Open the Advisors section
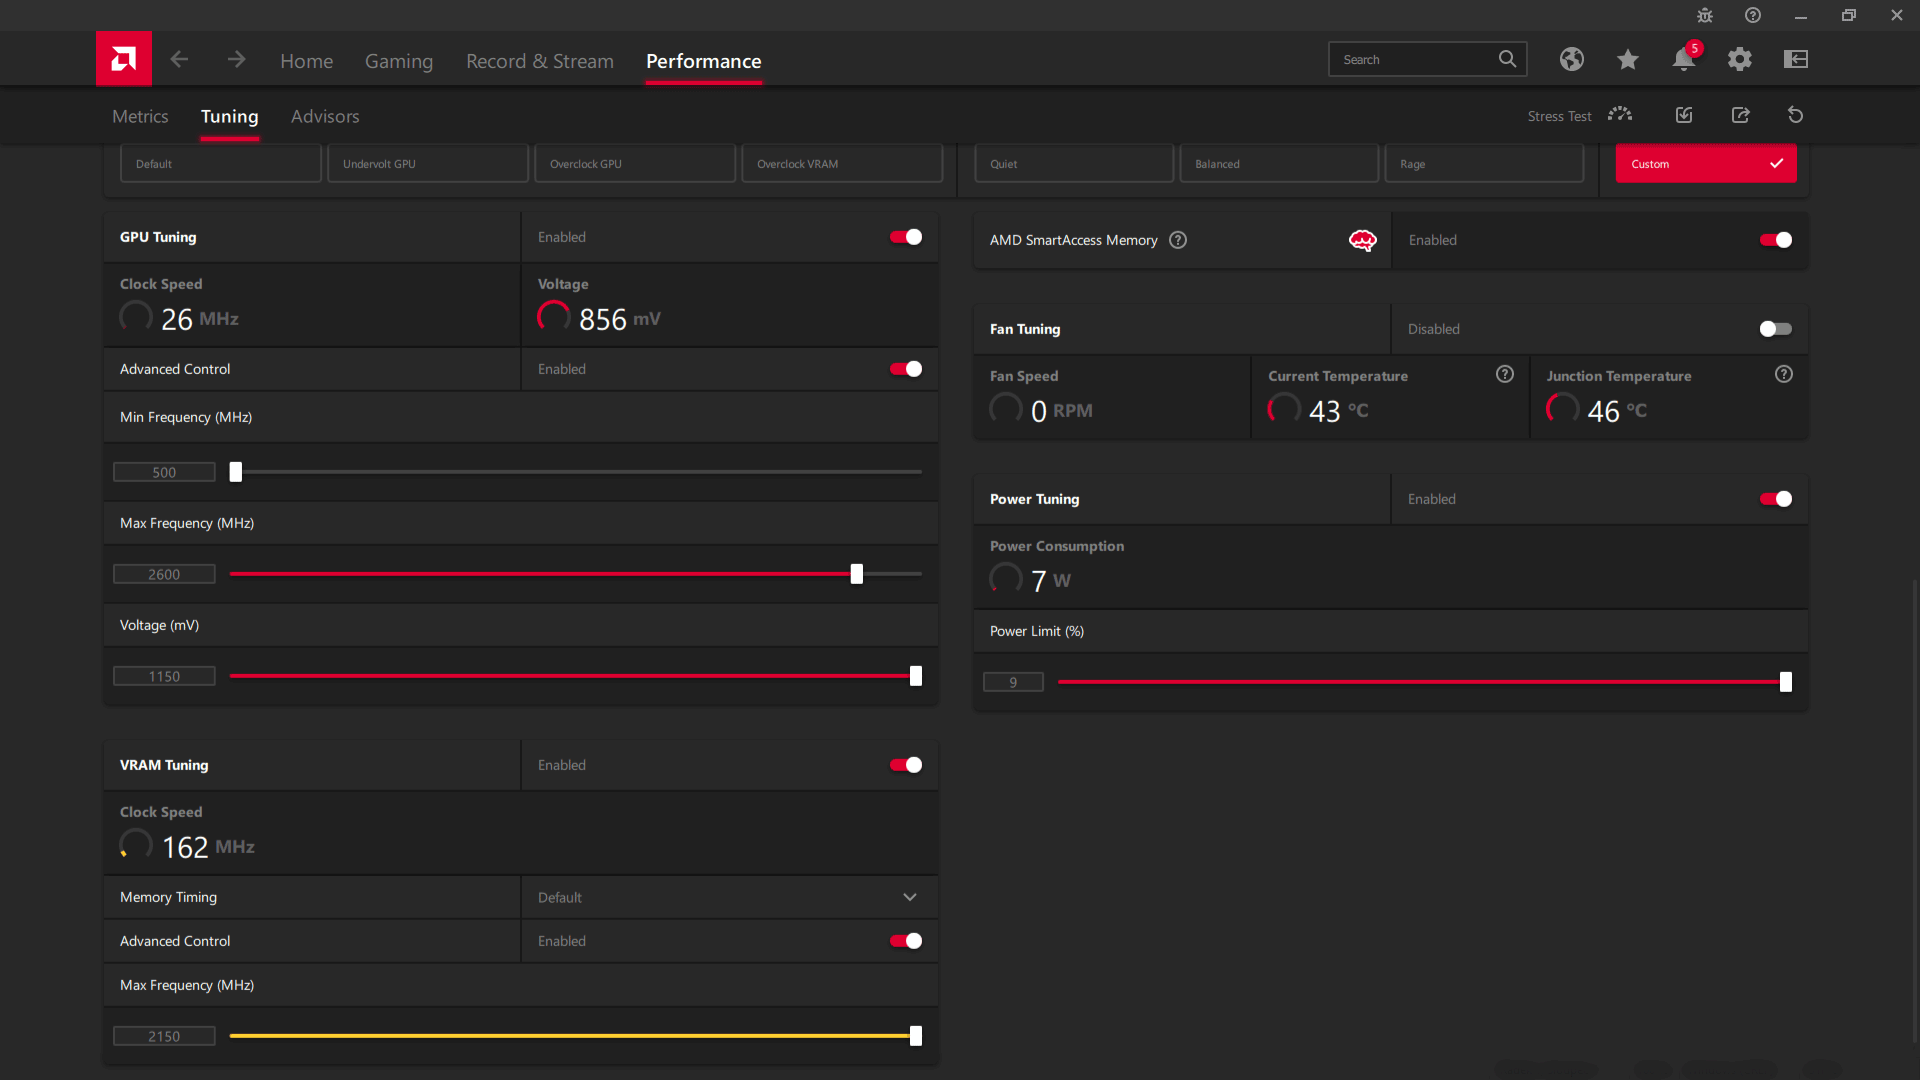The width and height of the screenshot is (1920, 1080). coord(326,115)
